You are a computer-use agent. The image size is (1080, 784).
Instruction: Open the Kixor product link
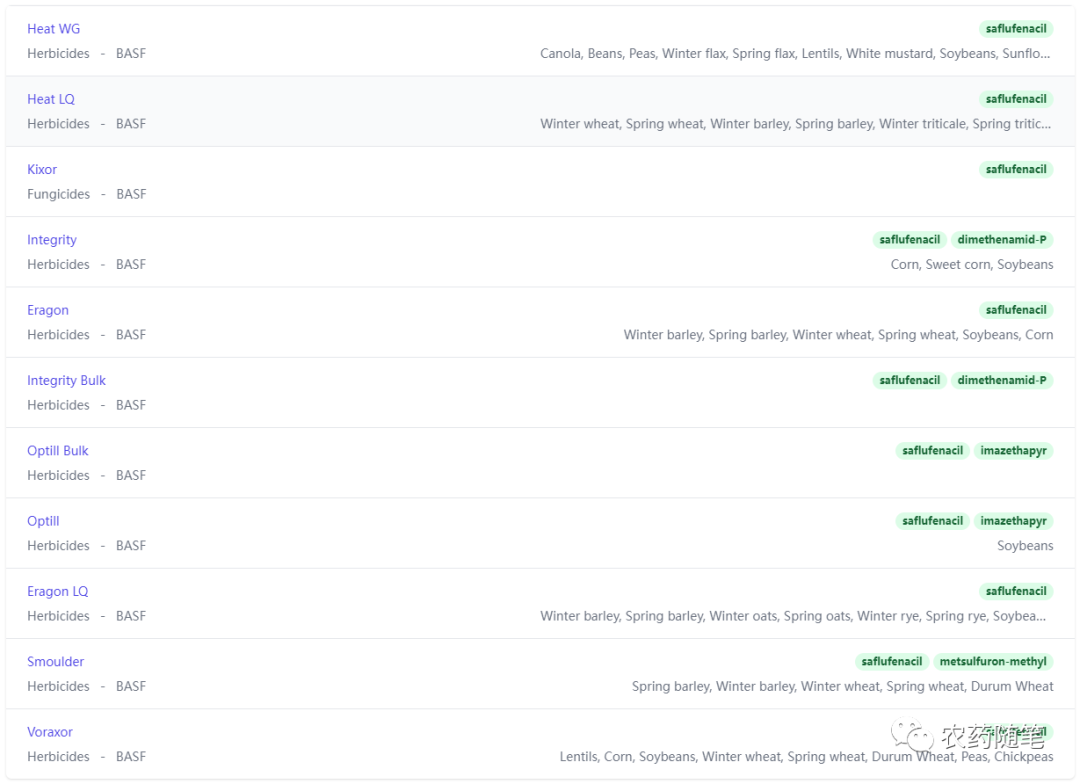tap(42, 169)
